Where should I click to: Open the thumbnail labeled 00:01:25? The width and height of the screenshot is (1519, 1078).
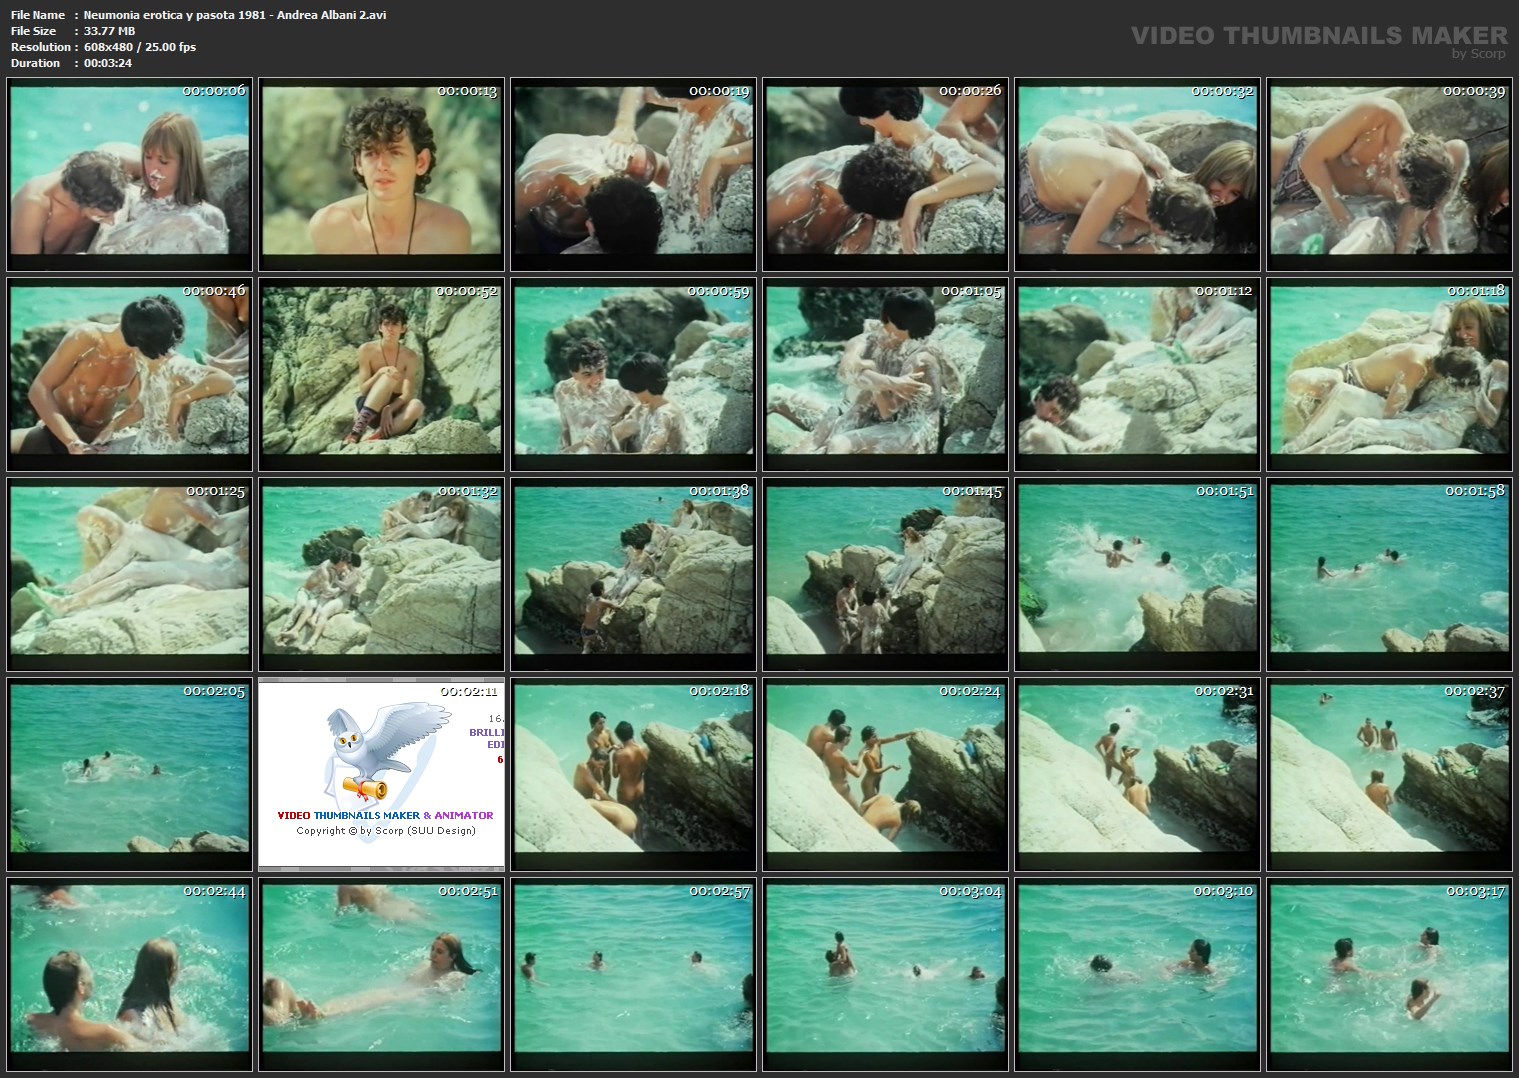(130, 575)
